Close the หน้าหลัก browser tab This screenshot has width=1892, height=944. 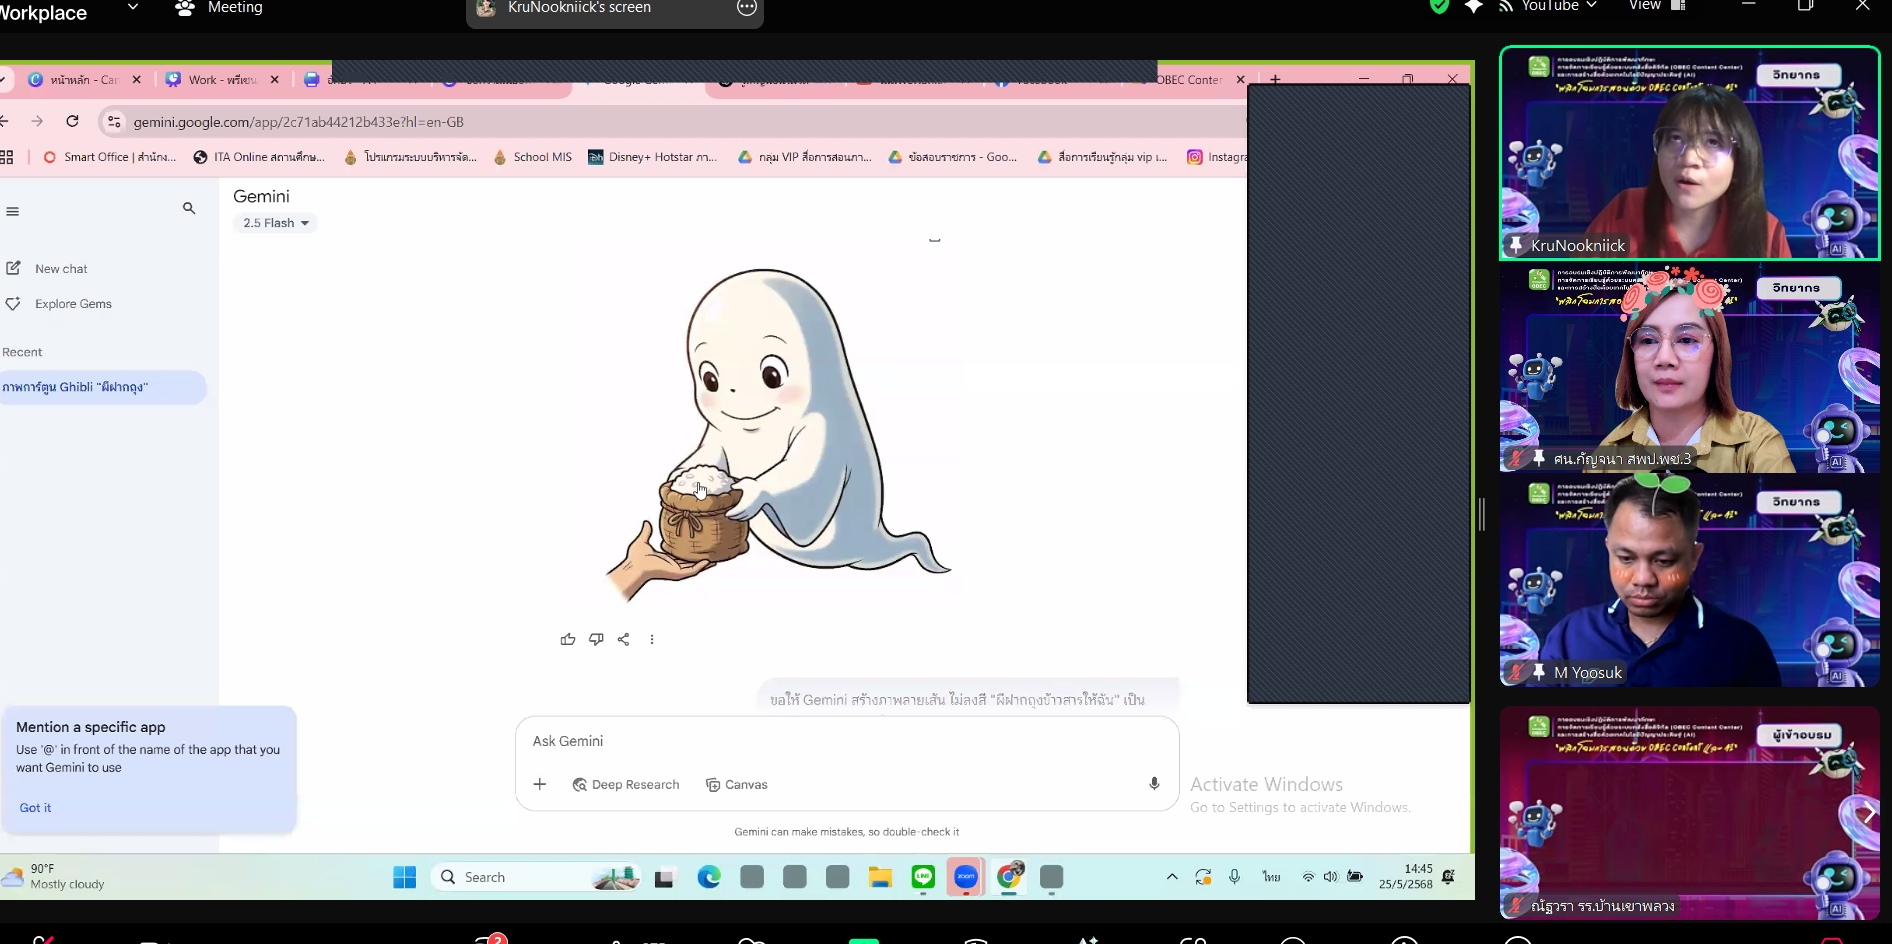pos(137,80)
